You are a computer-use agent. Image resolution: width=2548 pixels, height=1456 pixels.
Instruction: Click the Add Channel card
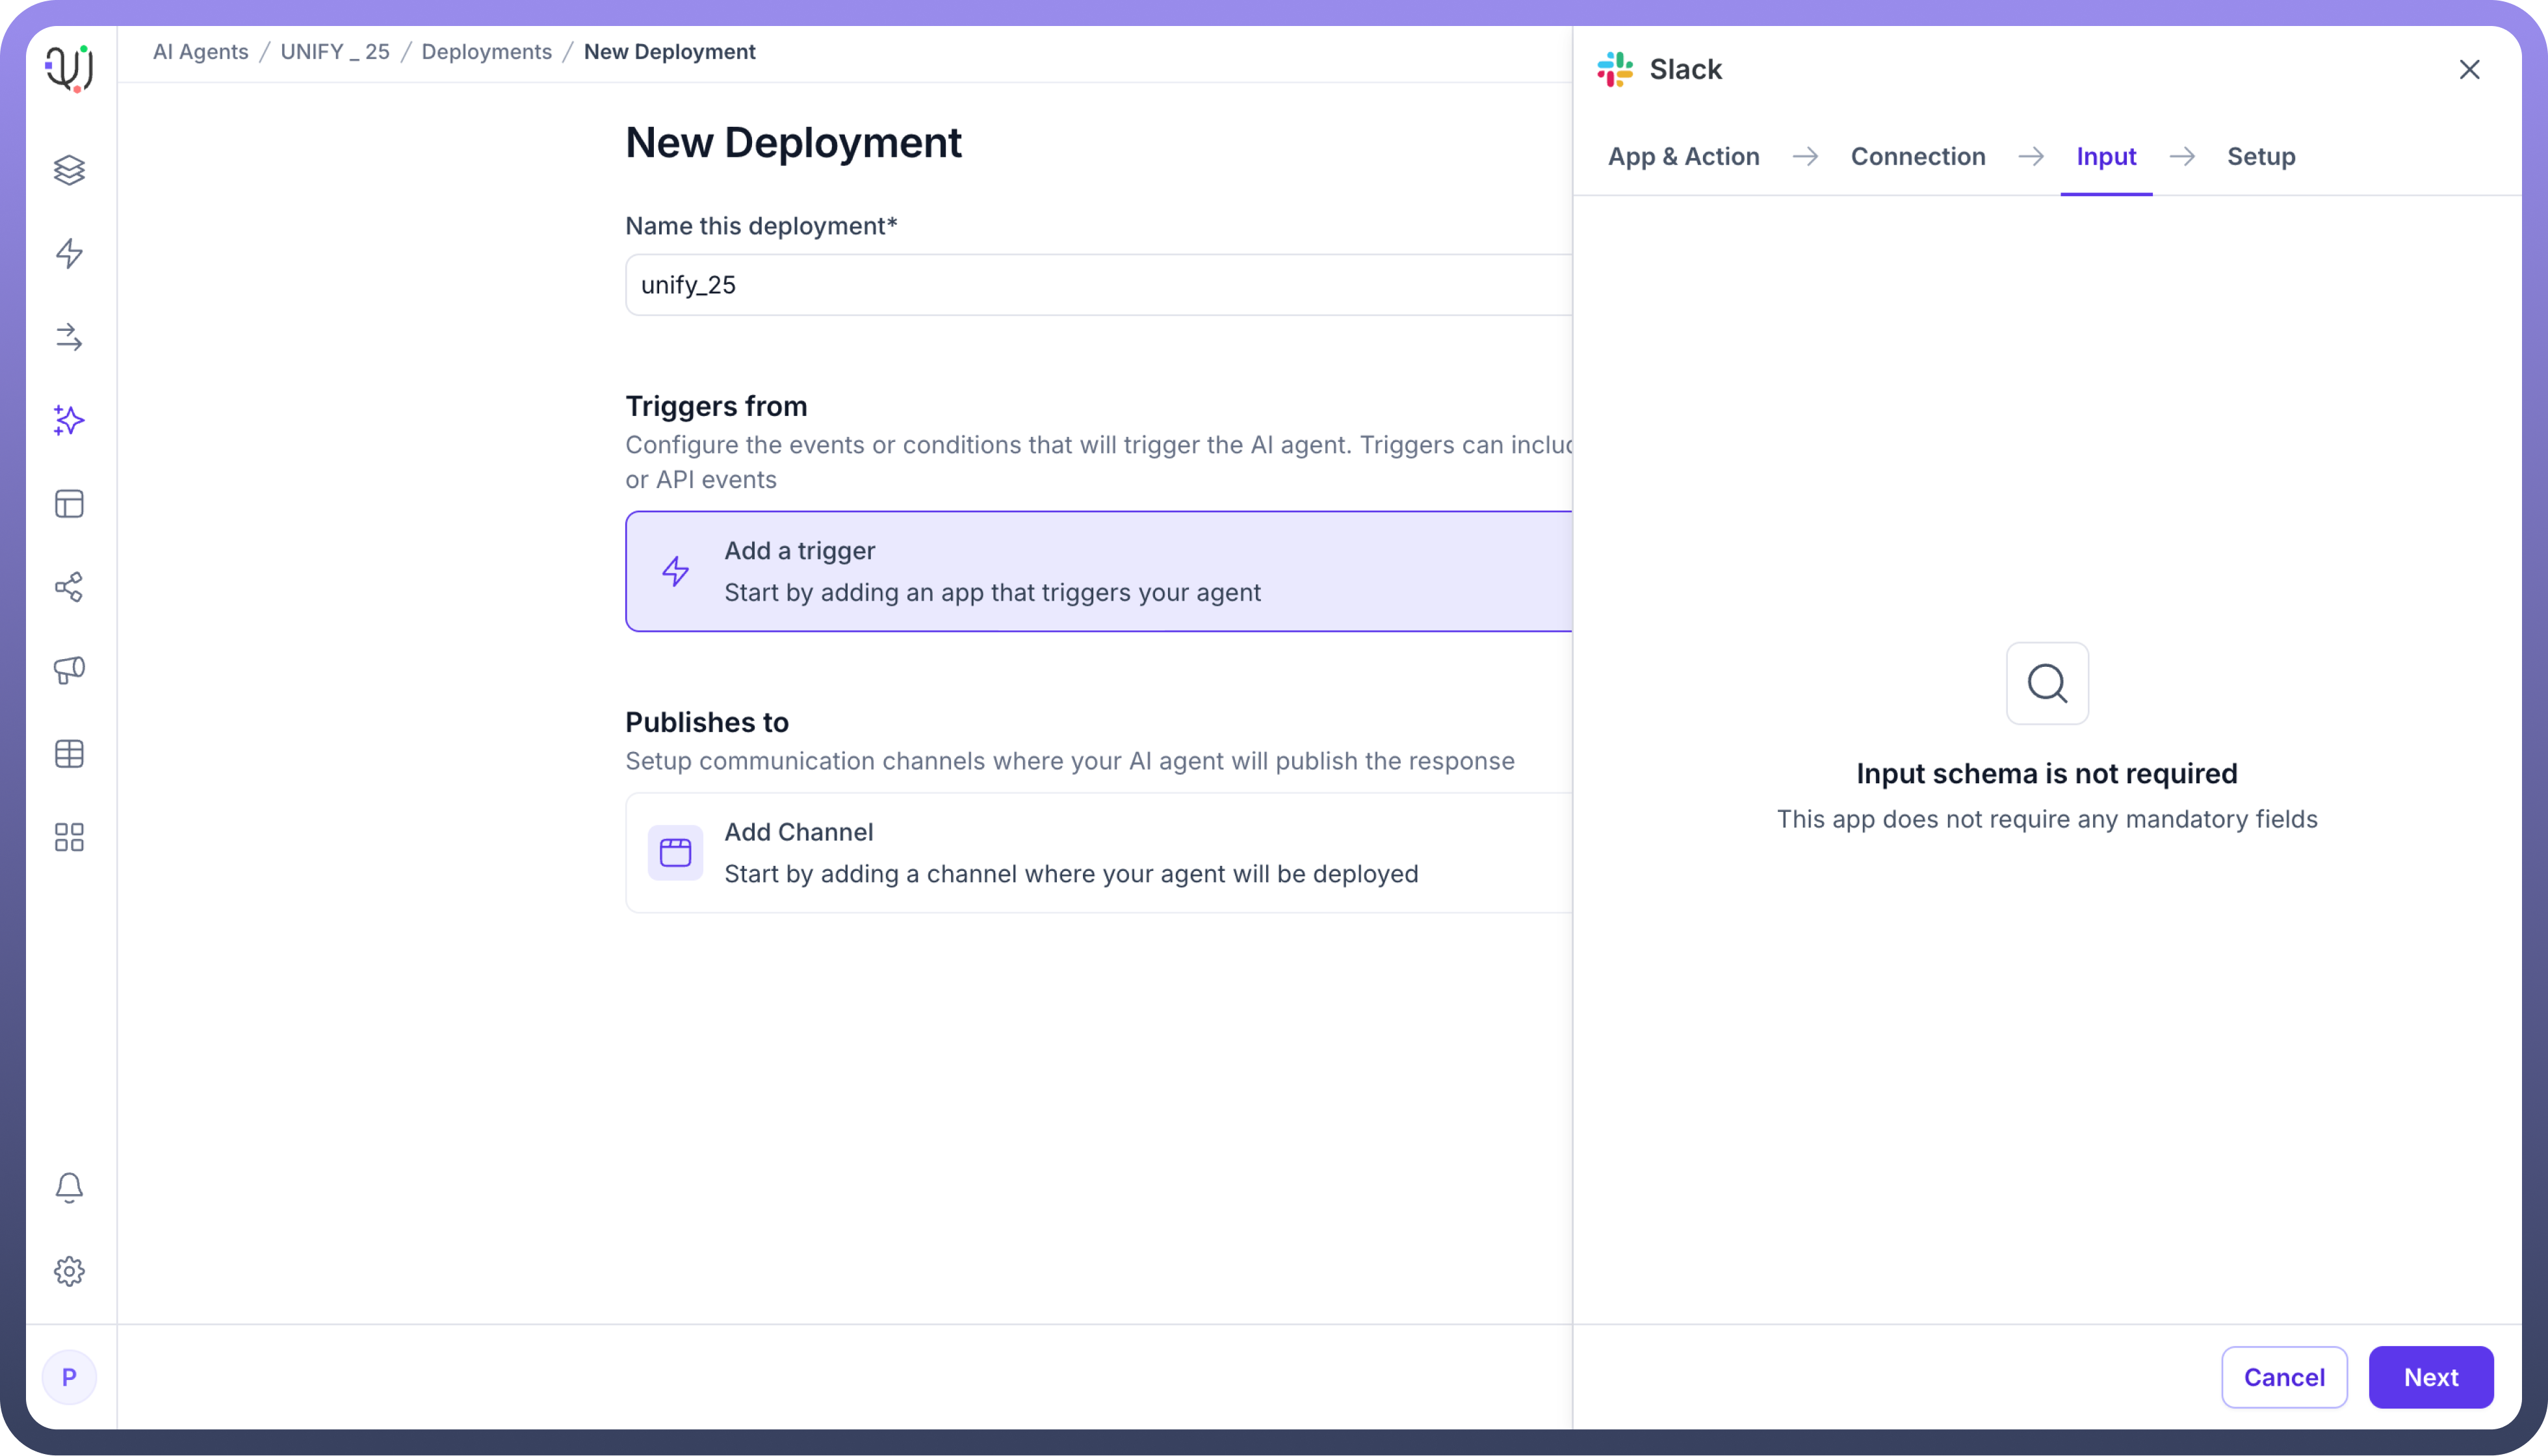(1098, 853)
